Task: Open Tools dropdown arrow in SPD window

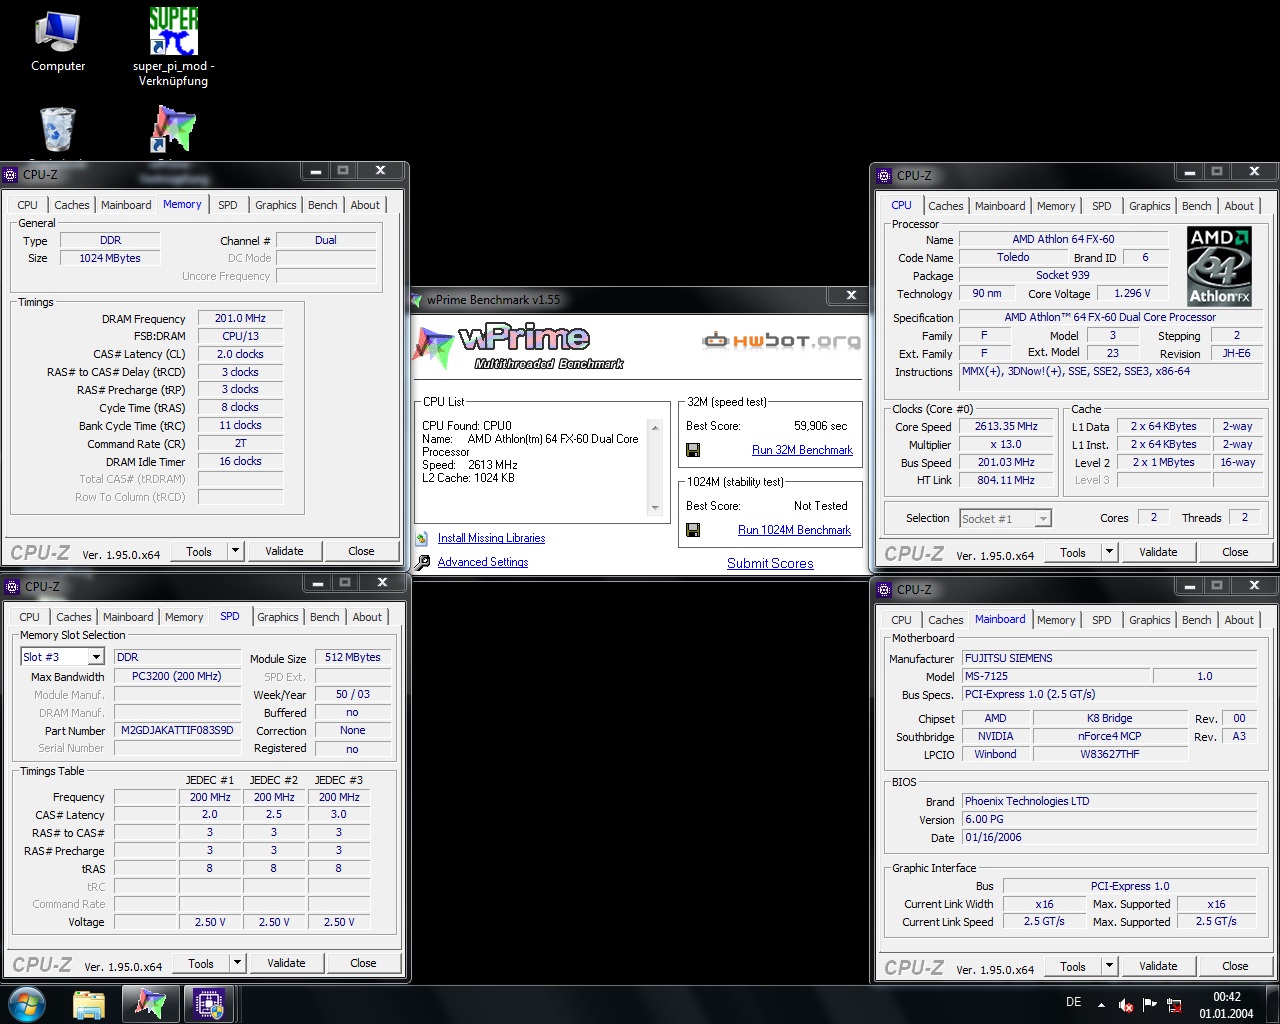Action: (237, 963)
